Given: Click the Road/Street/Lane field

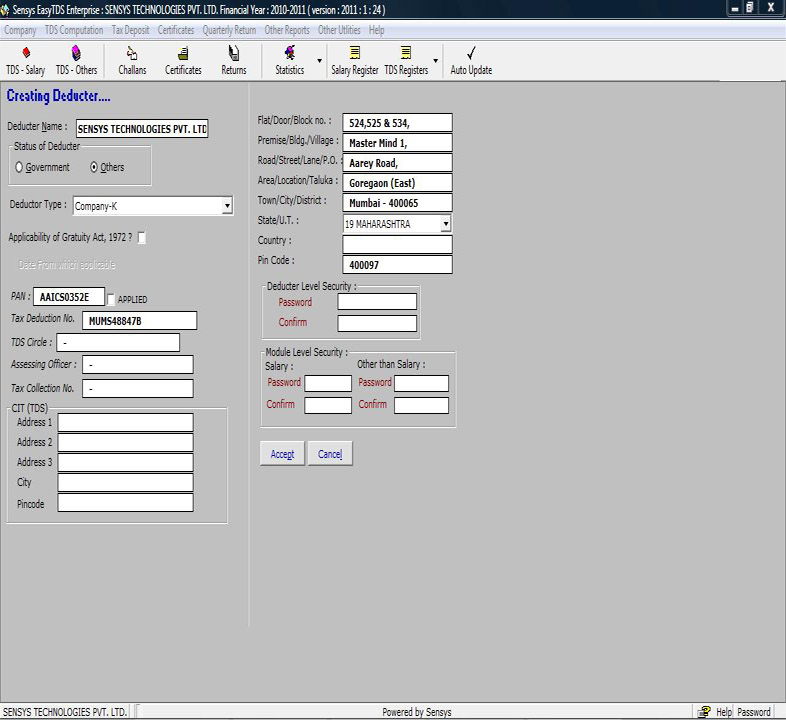Looking at the screenshot, I should coord(398,163).
